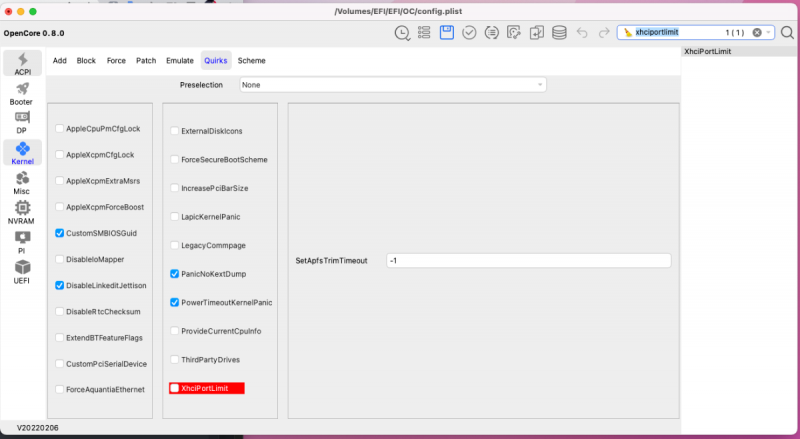Switch to the Patch tab
This screenshot has height=439, width=800.
tap(146, 60)
